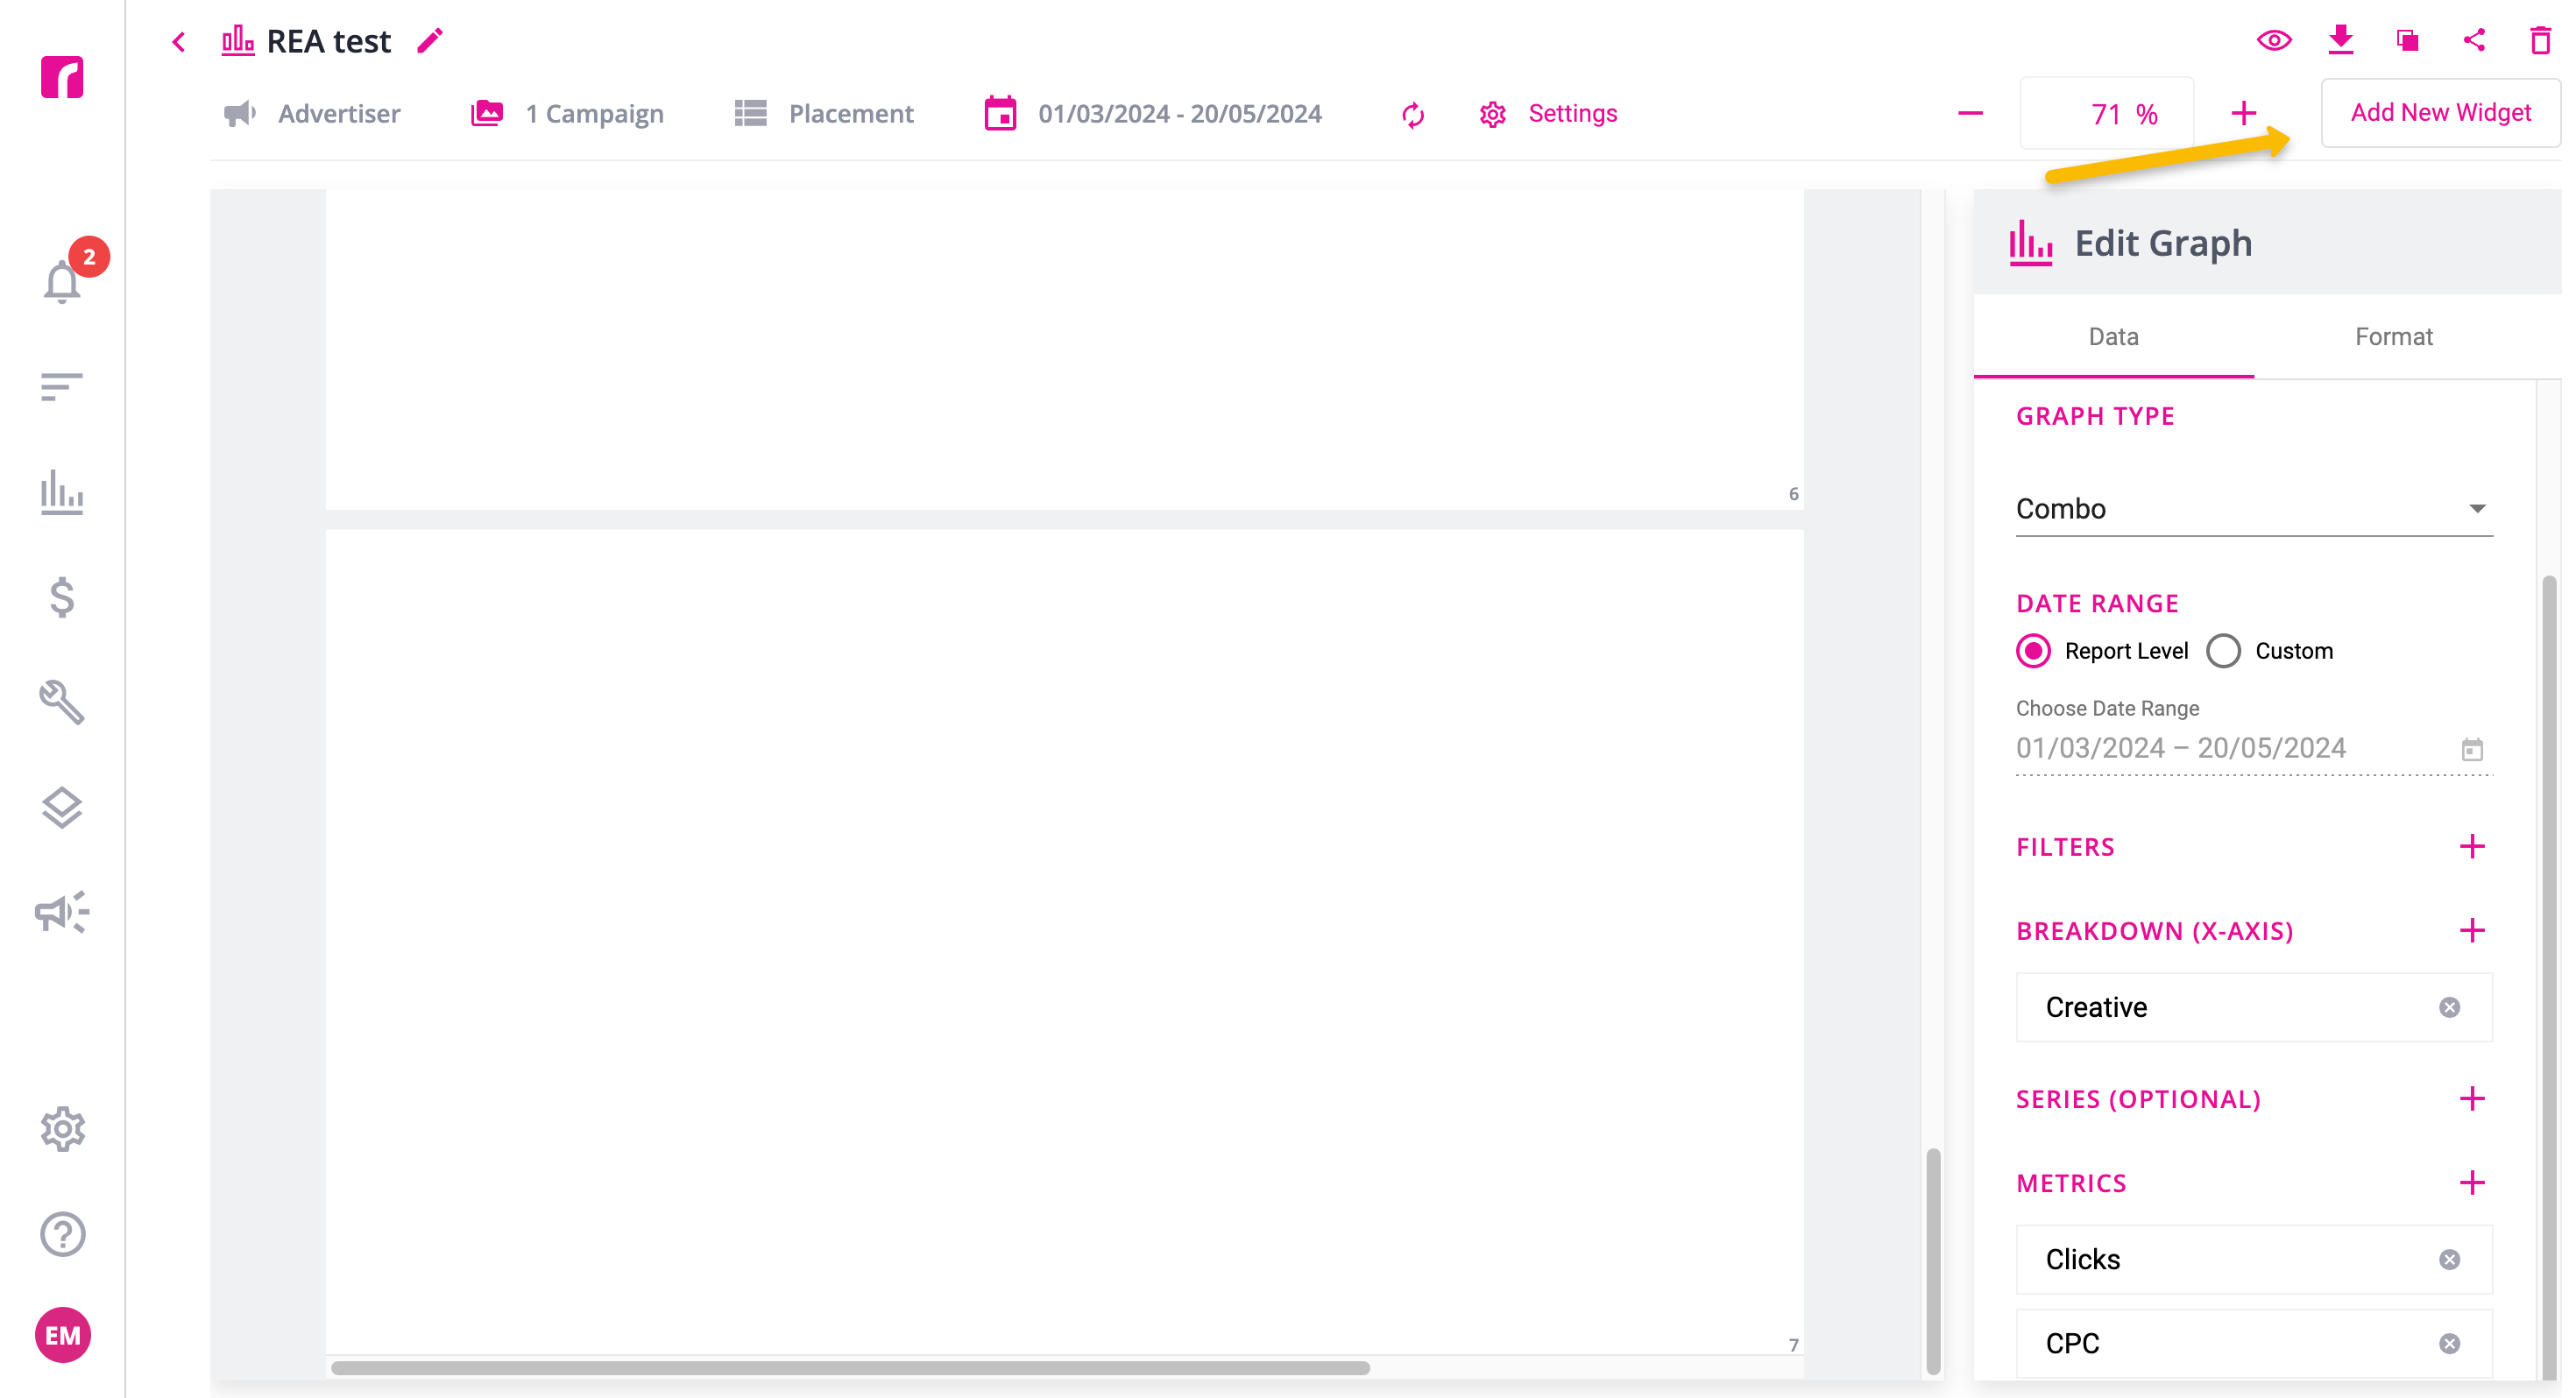Click the REA test report title

(x=328, y=41)
